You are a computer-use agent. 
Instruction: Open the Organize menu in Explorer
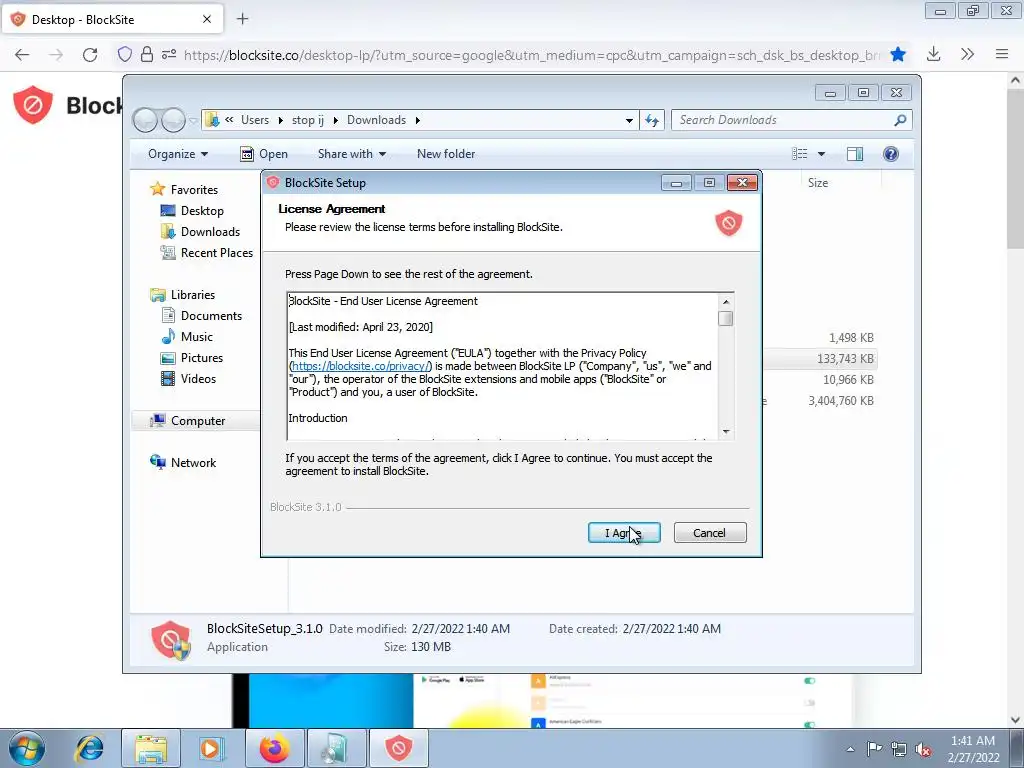click(x=178, y=154)
